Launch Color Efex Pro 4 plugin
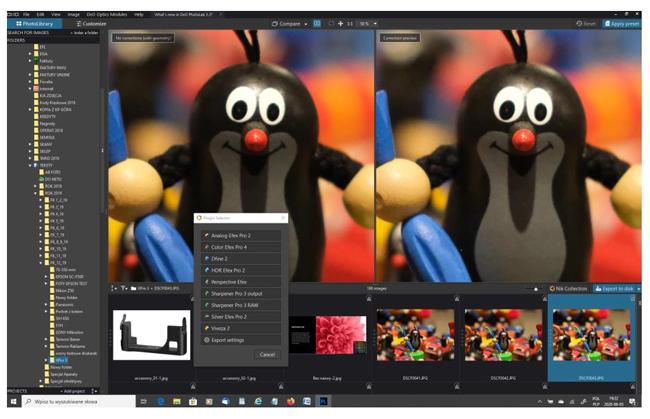 241,247
